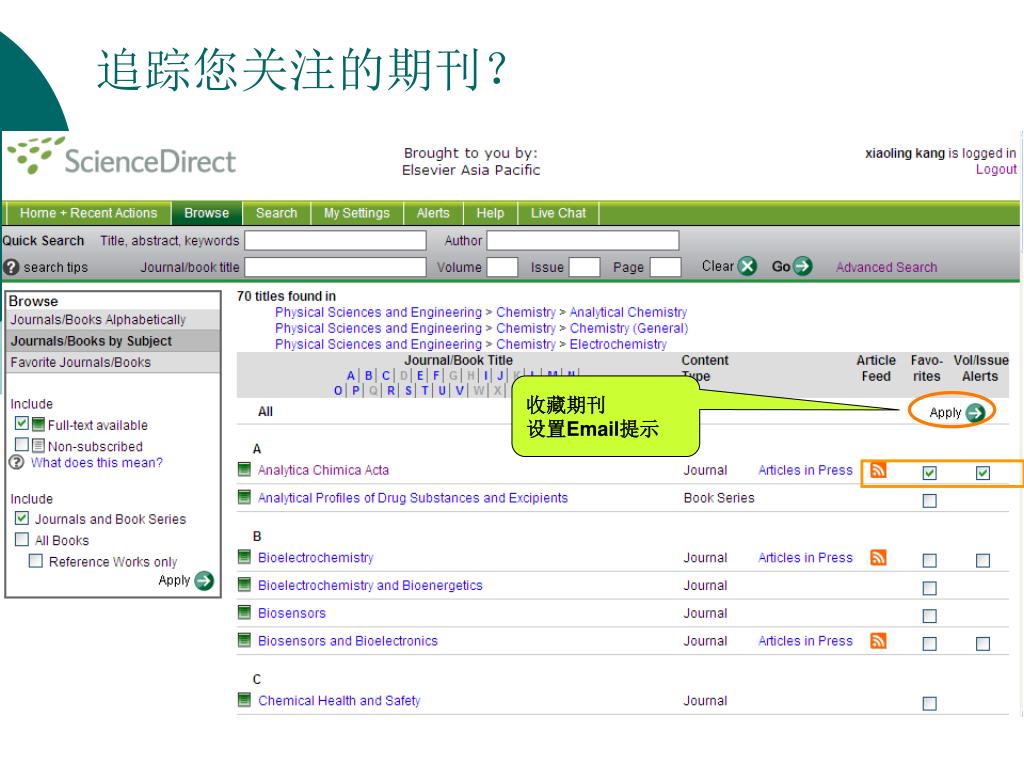Open the Help tab
This screenshot has width=1024, height=768.
click(x=490, y=214)
